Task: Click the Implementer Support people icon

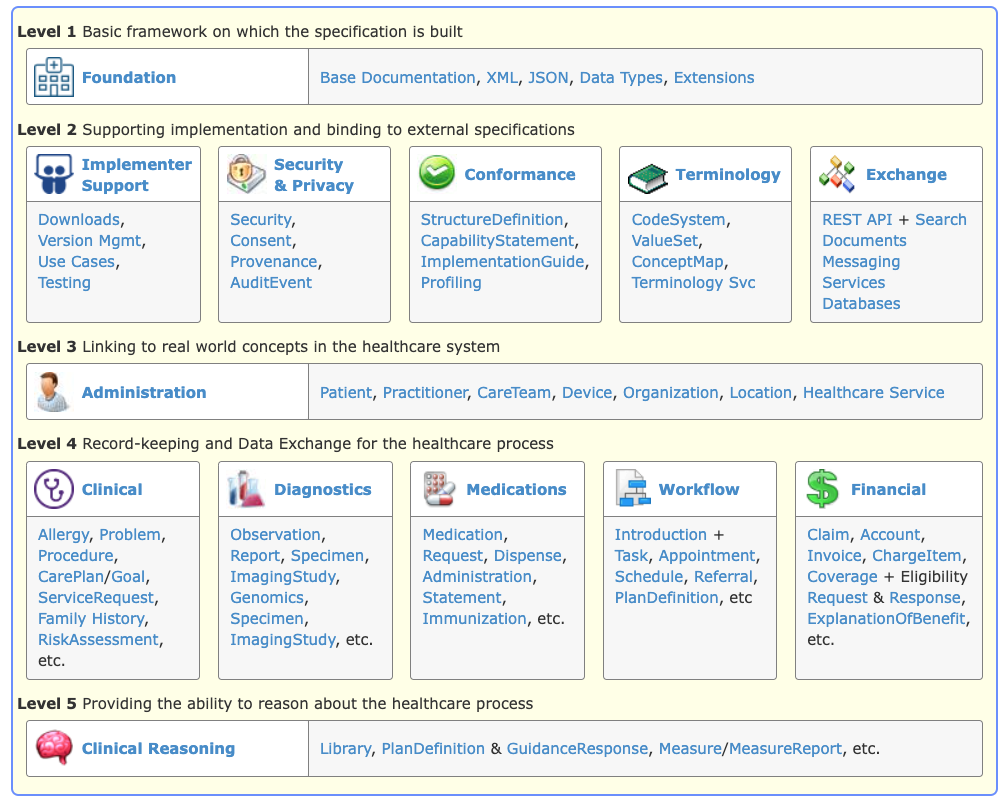Action: coord(54,174)
